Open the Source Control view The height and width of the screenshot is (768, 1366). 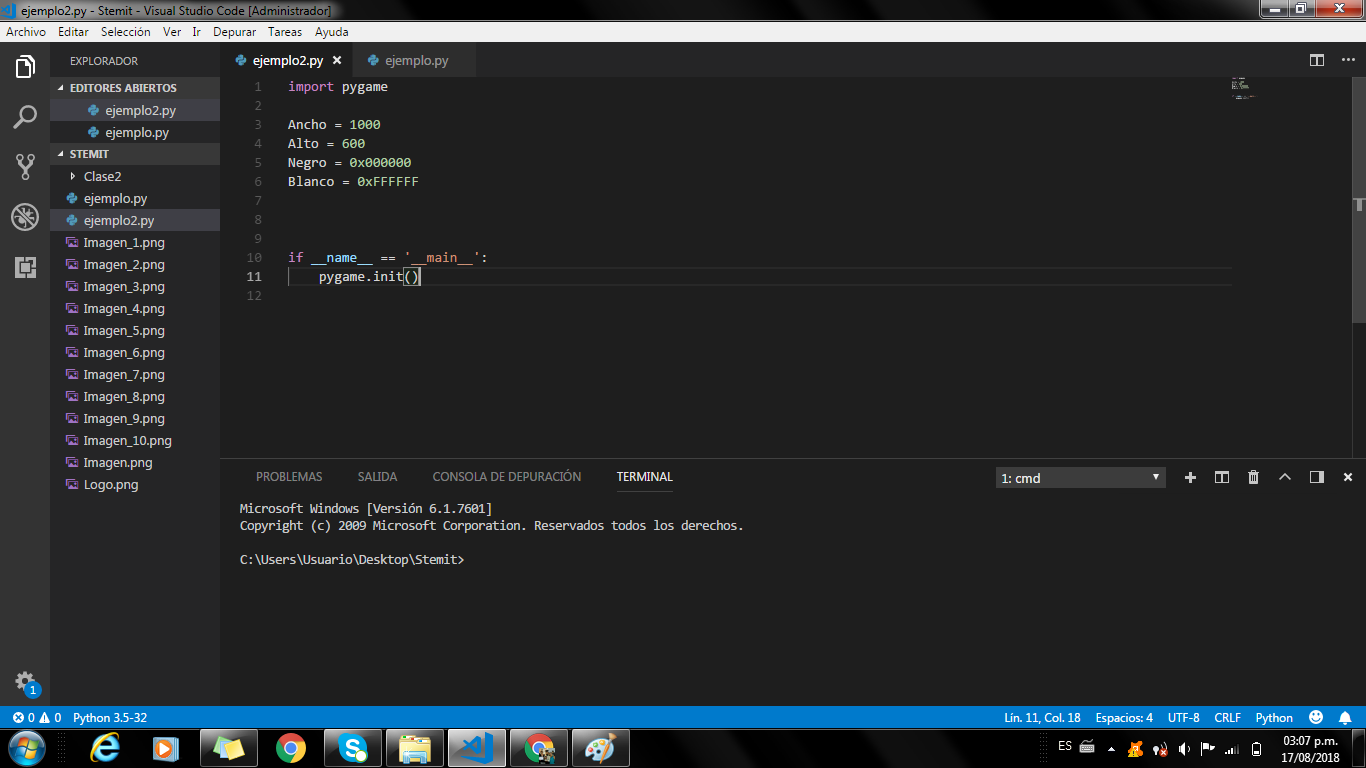pyautogui.click(x=25, y=167)
